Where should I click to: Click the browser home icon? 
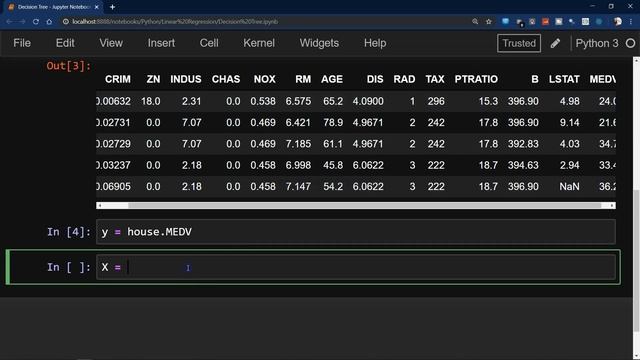49,22
